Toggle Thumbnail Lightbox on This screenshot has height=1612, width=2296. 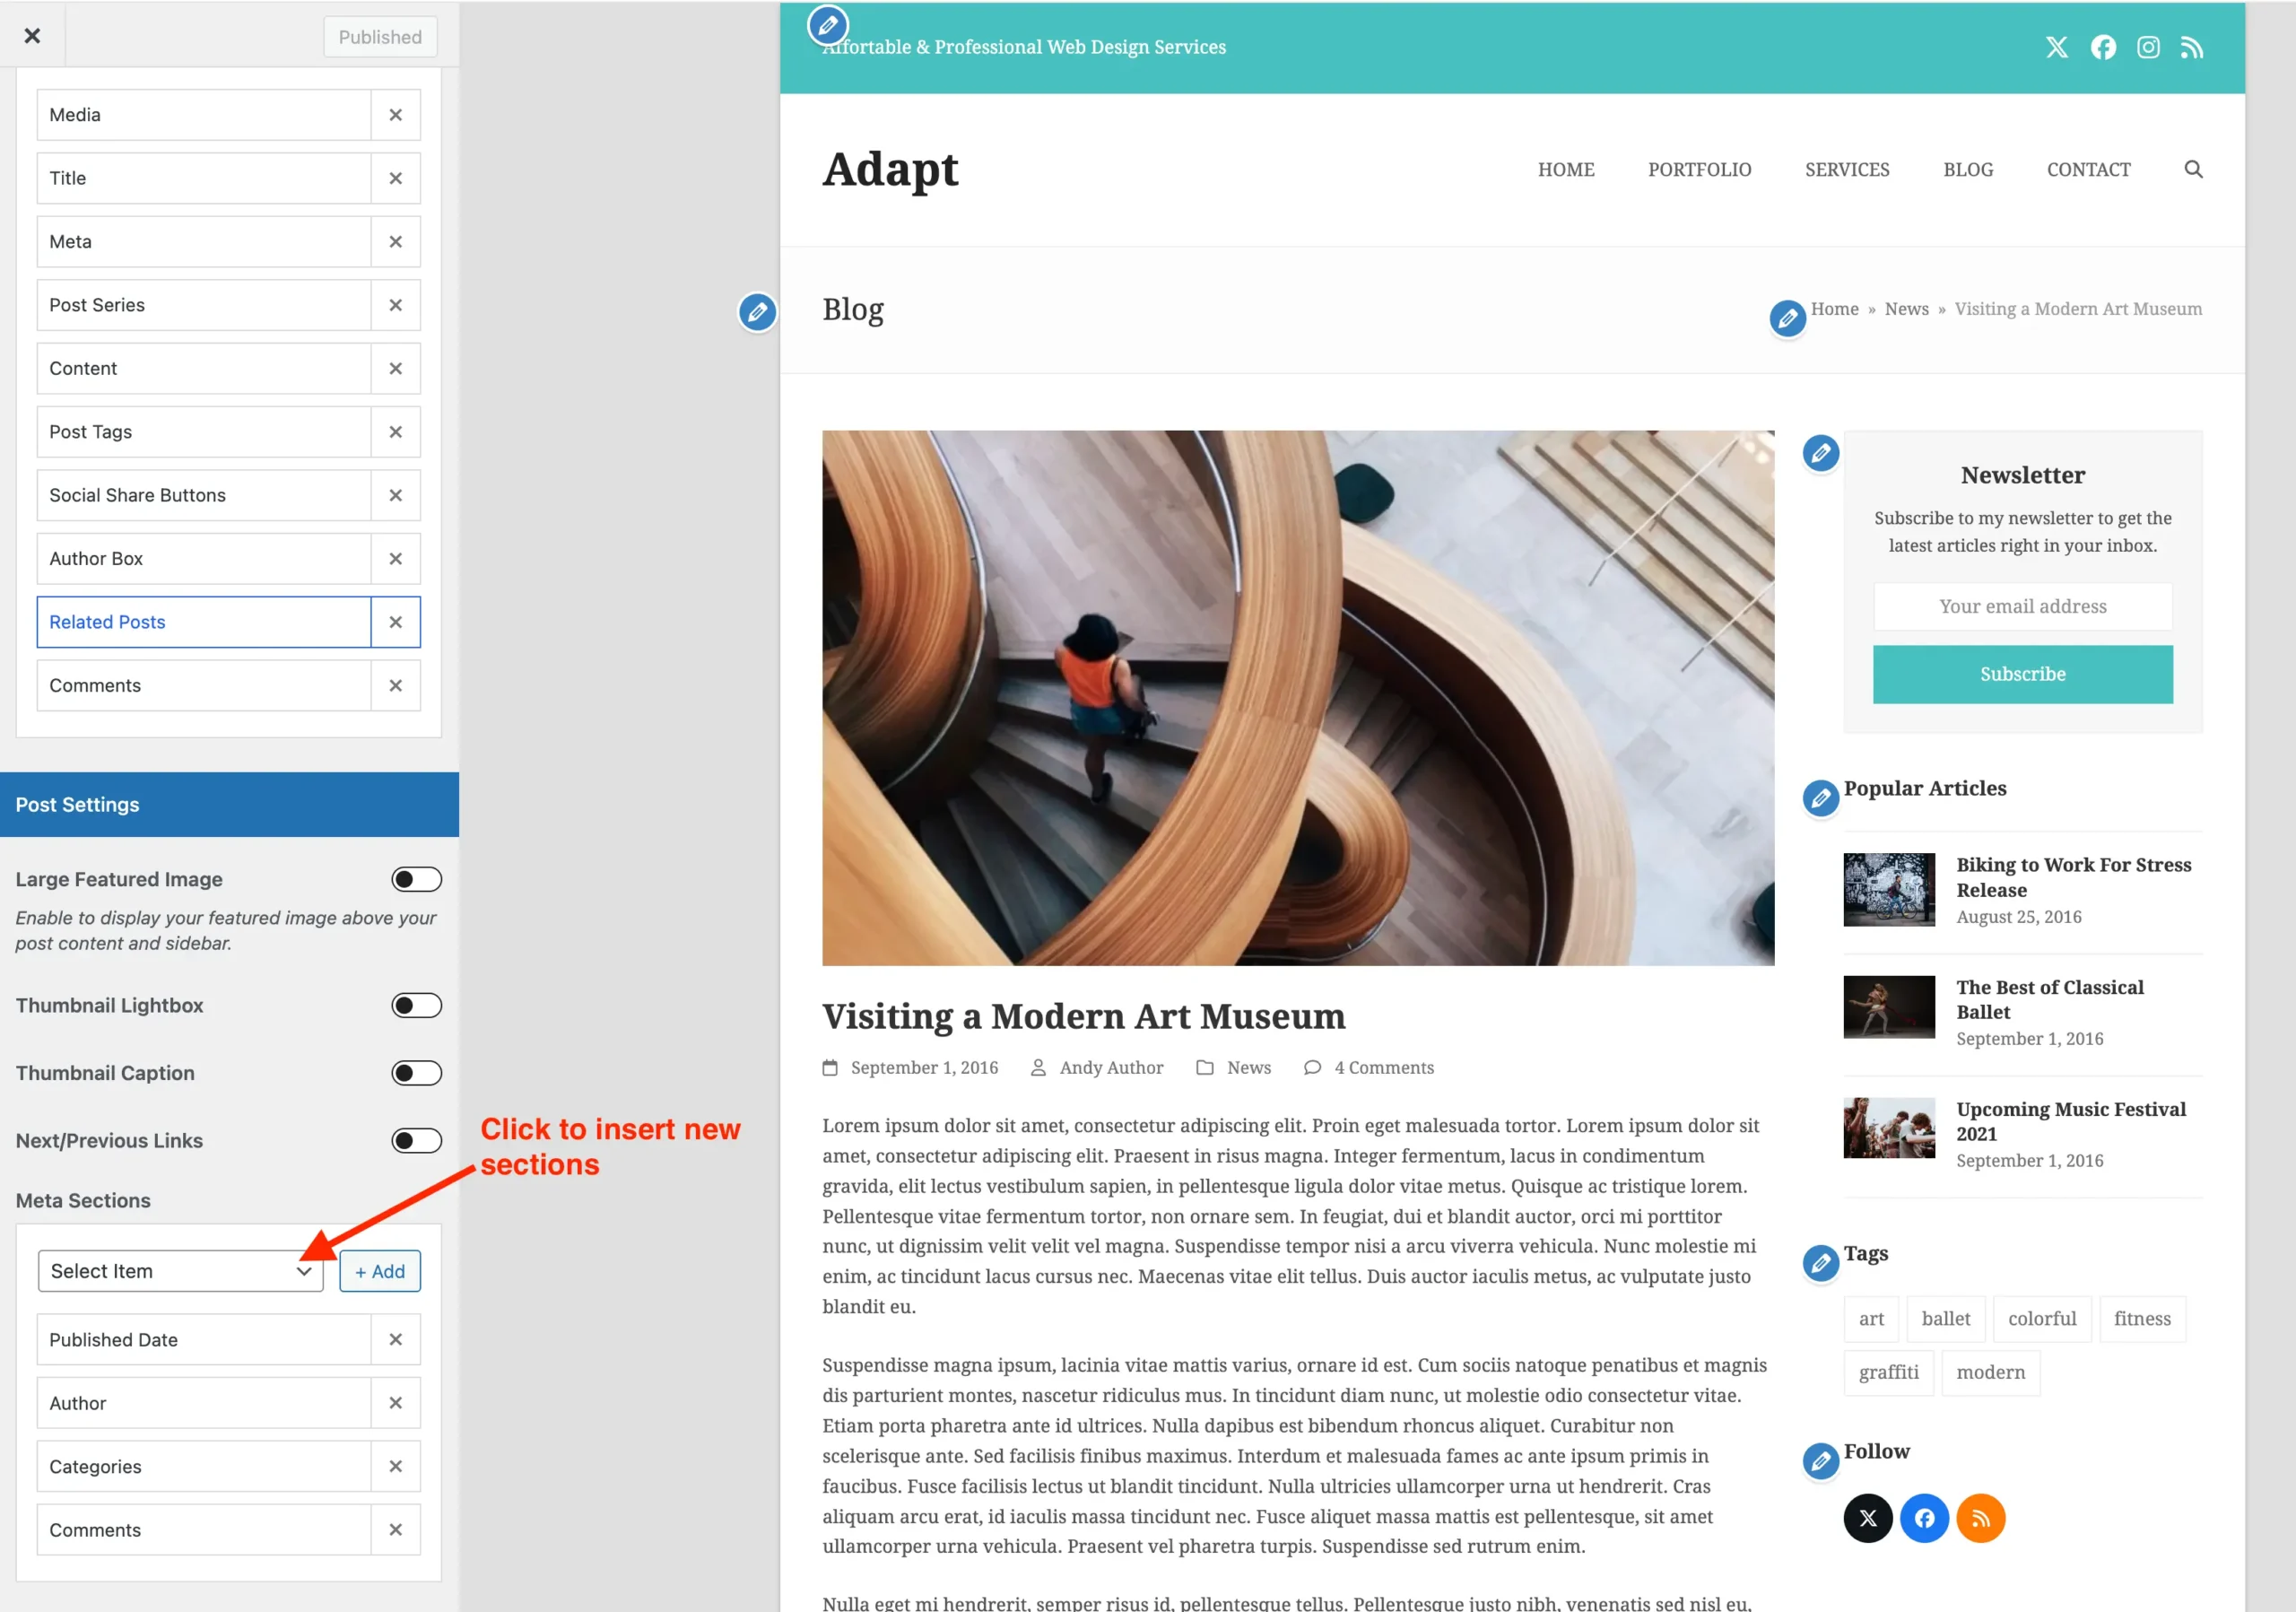pyautogui.click(x=416, y=1005)
